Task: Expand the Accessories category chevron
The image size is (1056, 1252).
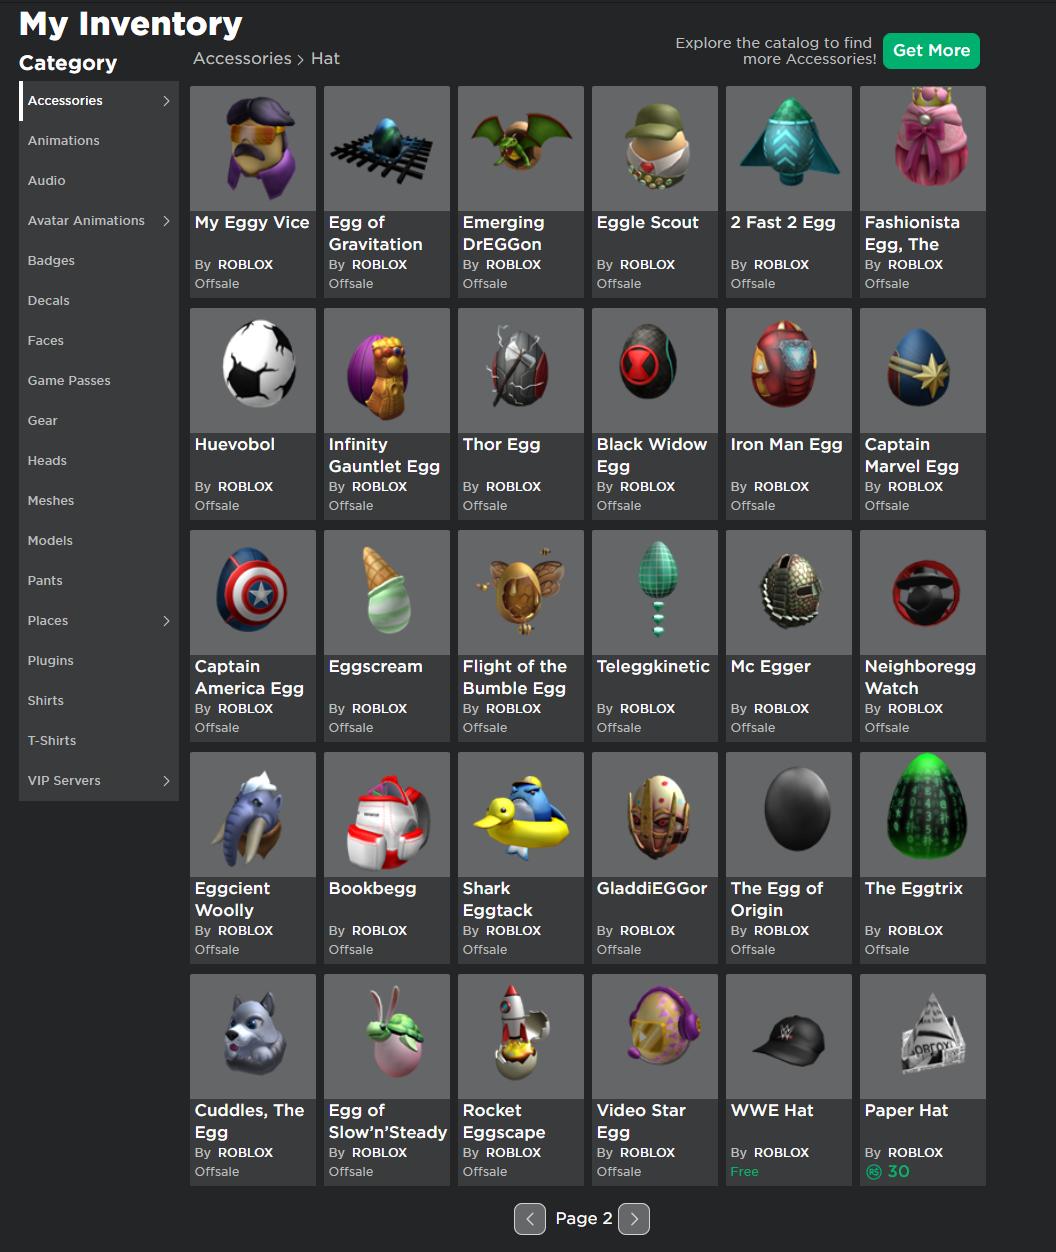Action: [166, 101]
